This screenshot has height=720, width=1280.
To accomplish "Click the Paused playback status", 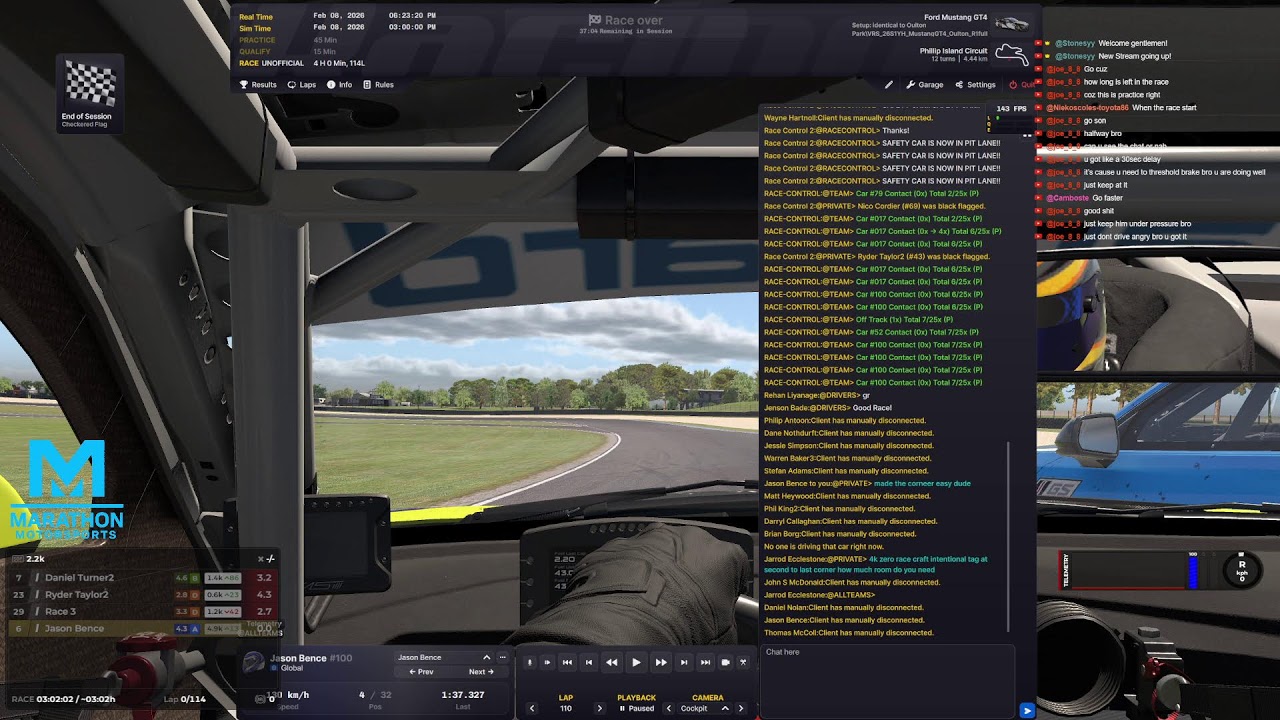I will pyautogui.click(x=636, y=708).
